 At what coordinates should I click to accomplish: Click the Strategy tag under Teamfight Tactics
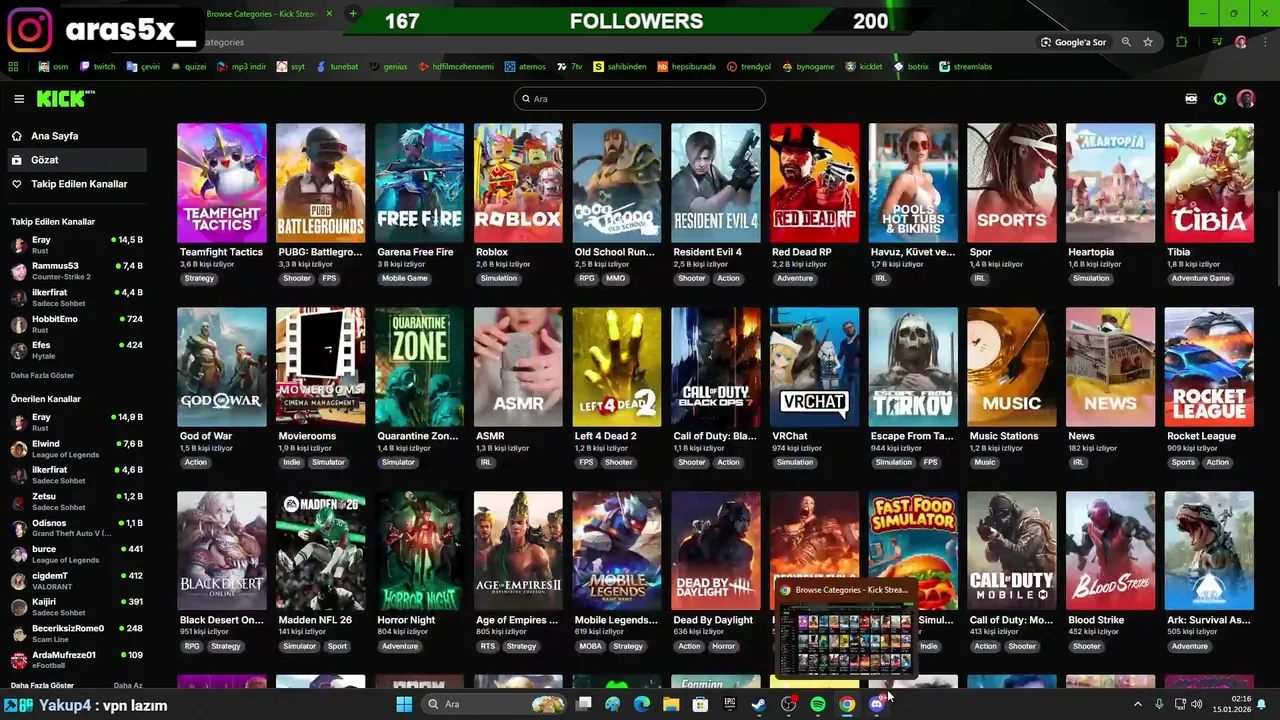(x=199, y=278)
